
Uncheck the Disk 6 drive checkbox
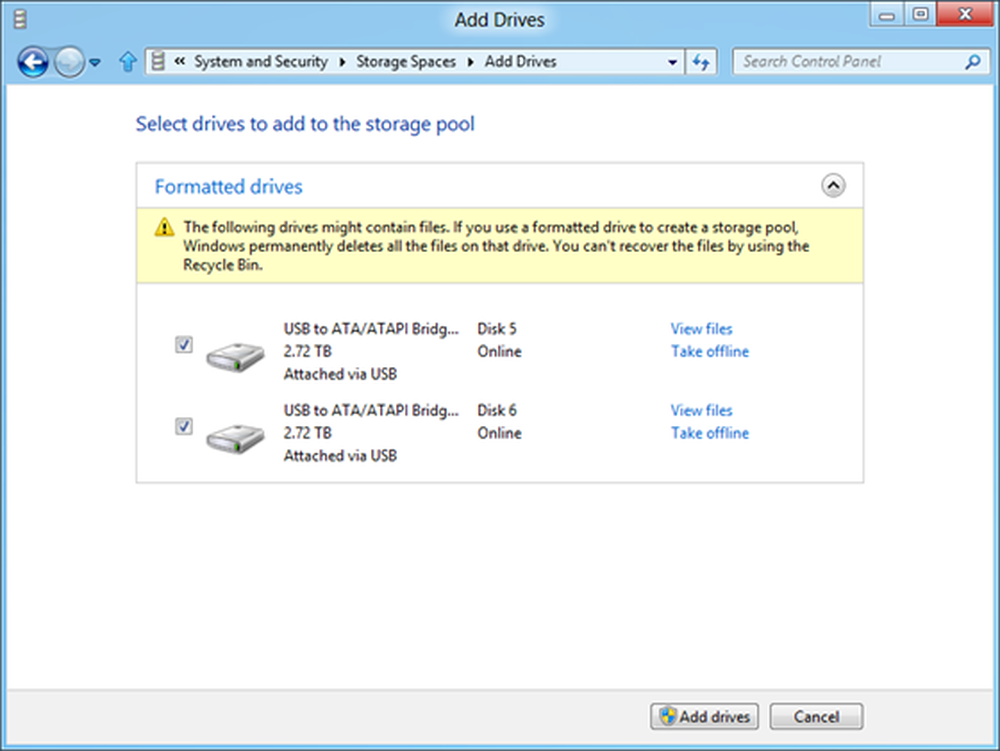(x=184, y=427)
